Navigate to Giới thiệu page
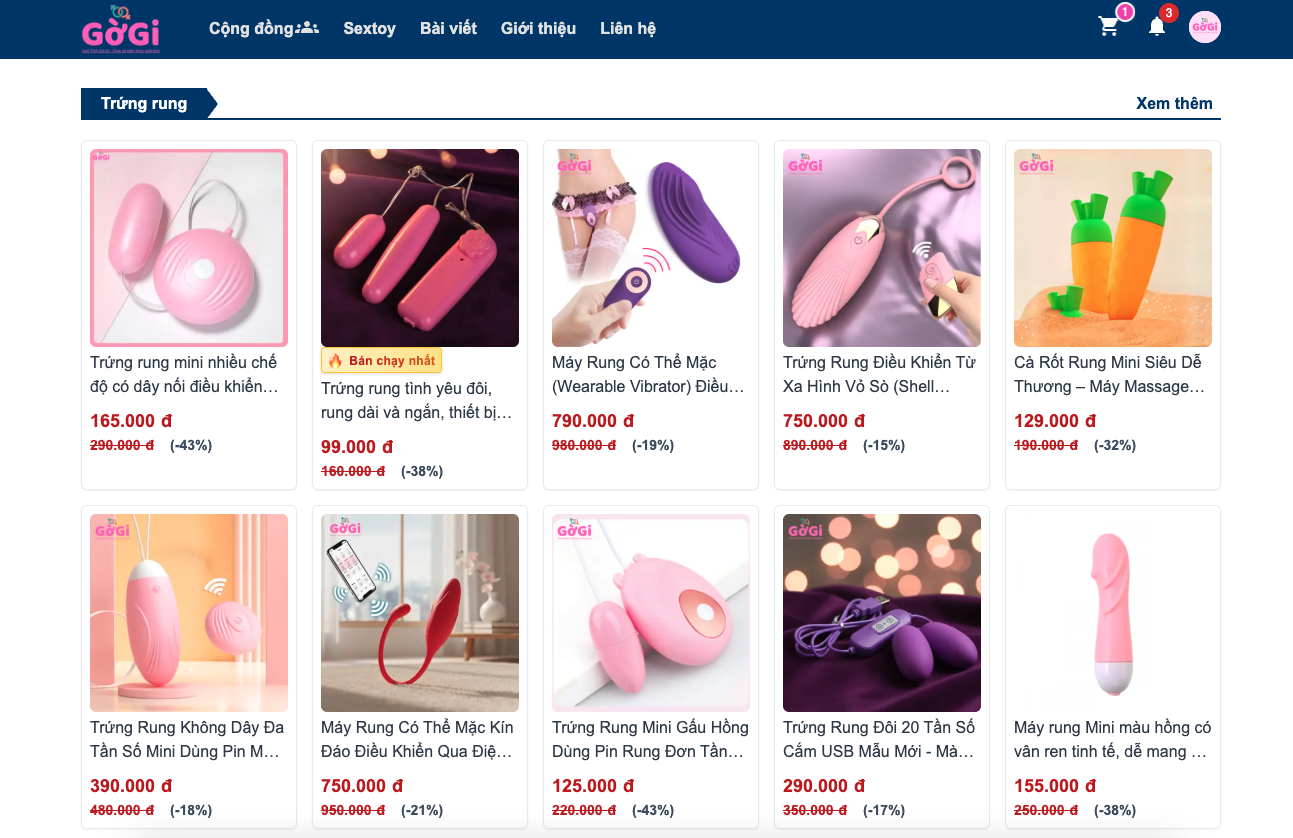 [x=538, y=28]
